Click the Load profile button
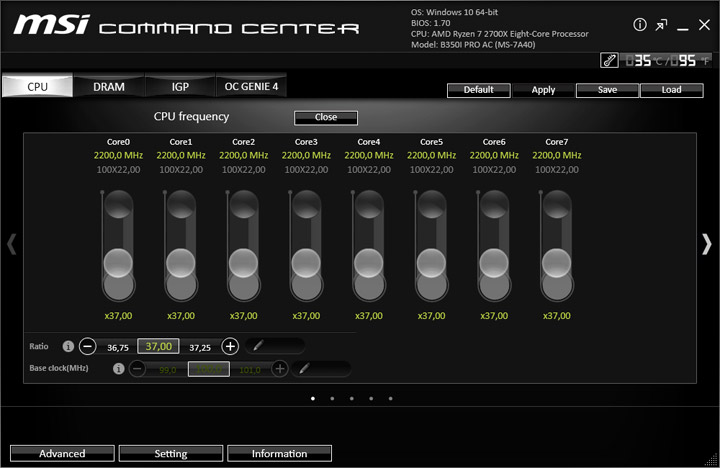 click(671, 90)
